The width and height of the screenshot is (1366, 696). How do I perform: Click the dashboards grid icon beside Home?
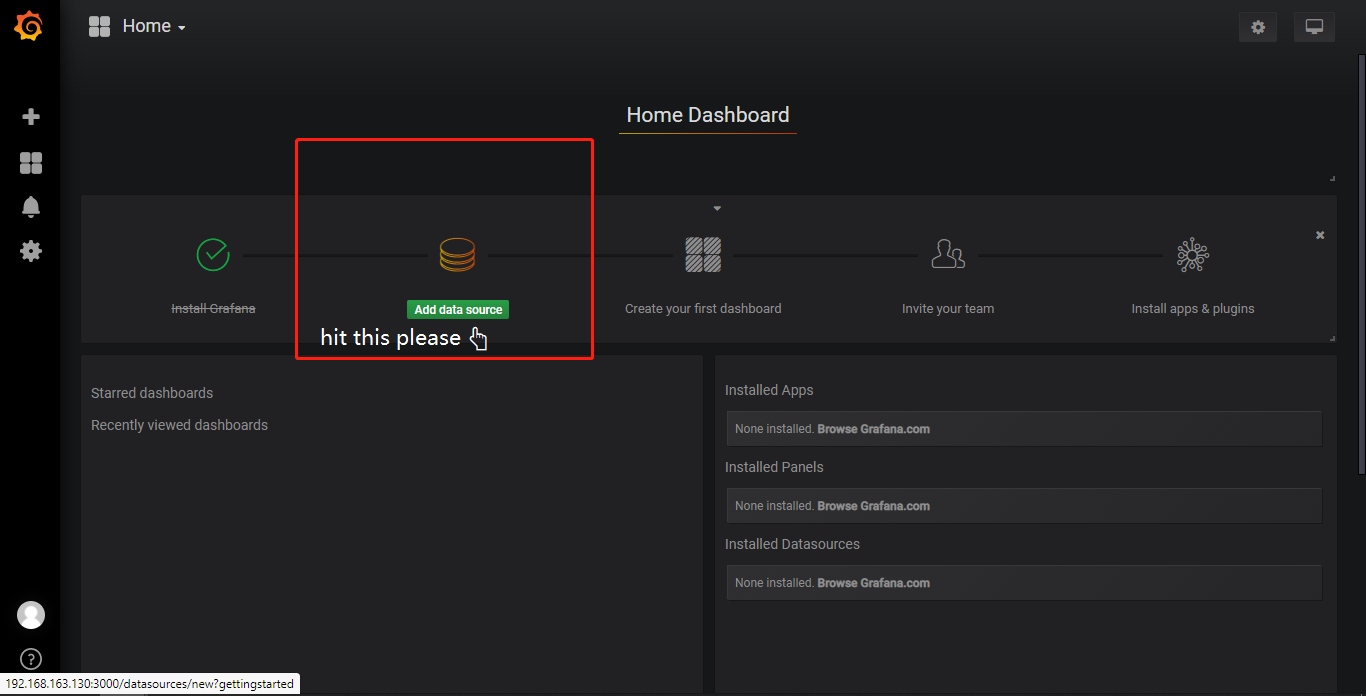click(x=99, y=27)
